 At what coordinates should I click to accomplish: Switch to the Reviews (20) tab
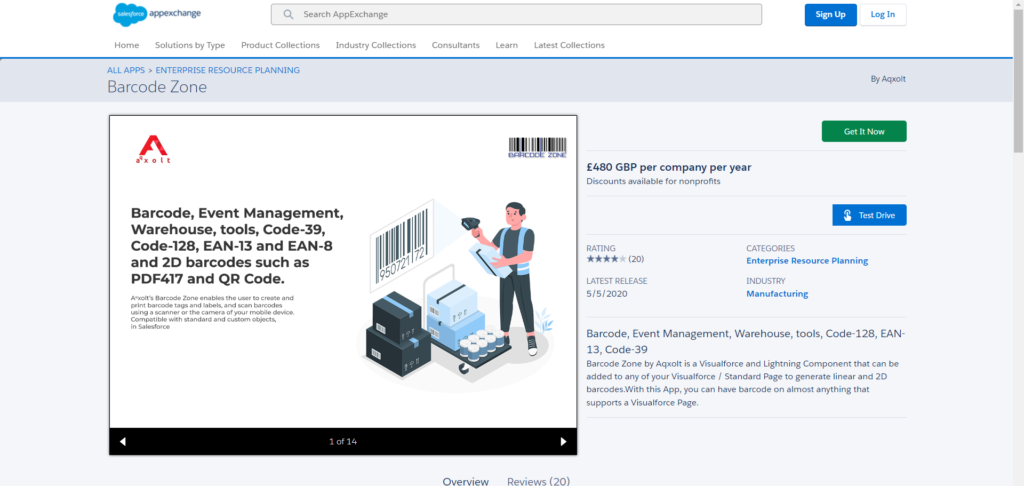[538, 480]
